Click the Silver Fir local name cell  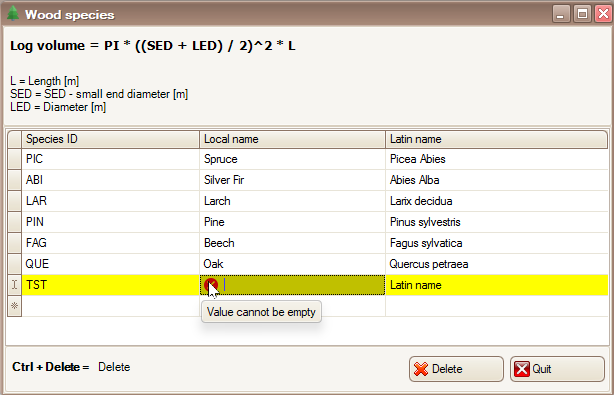pos(293,180)
